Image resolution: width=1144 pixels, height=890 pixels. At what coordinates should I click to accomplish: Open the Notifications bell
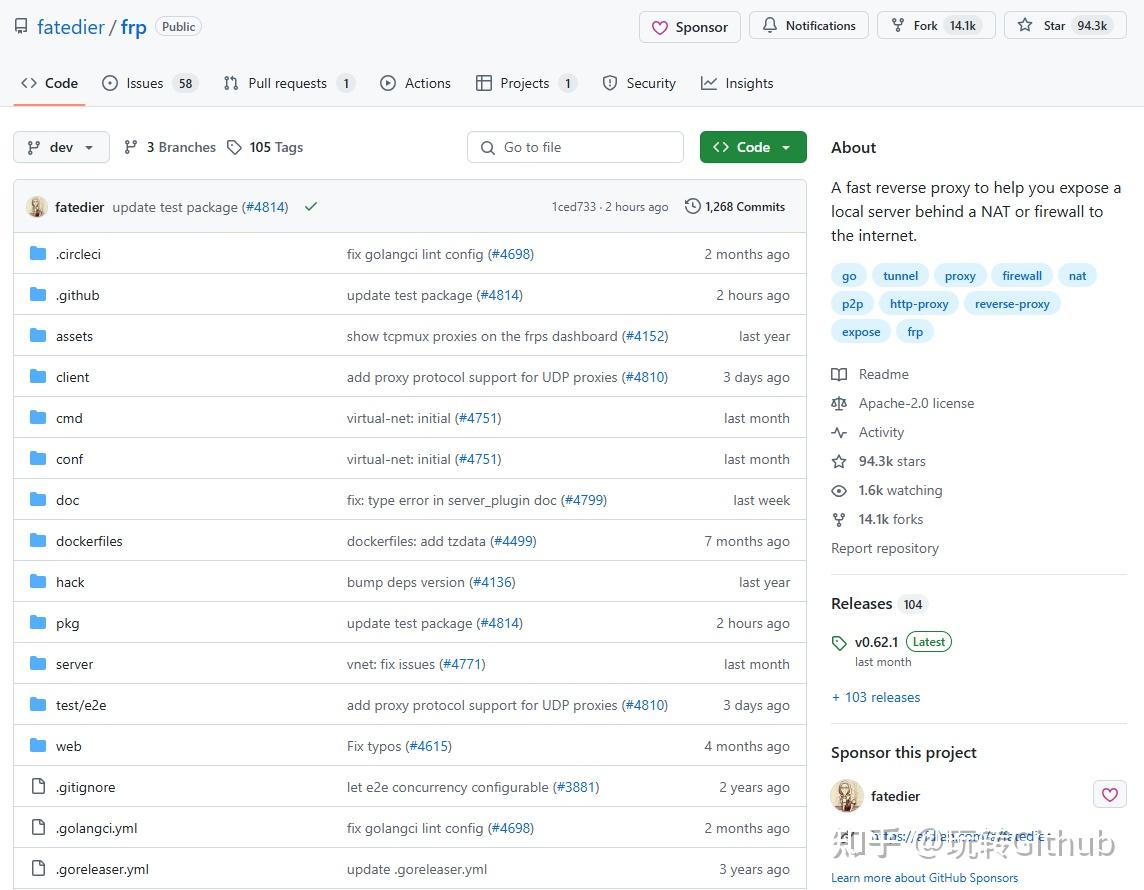pos(810,25)
